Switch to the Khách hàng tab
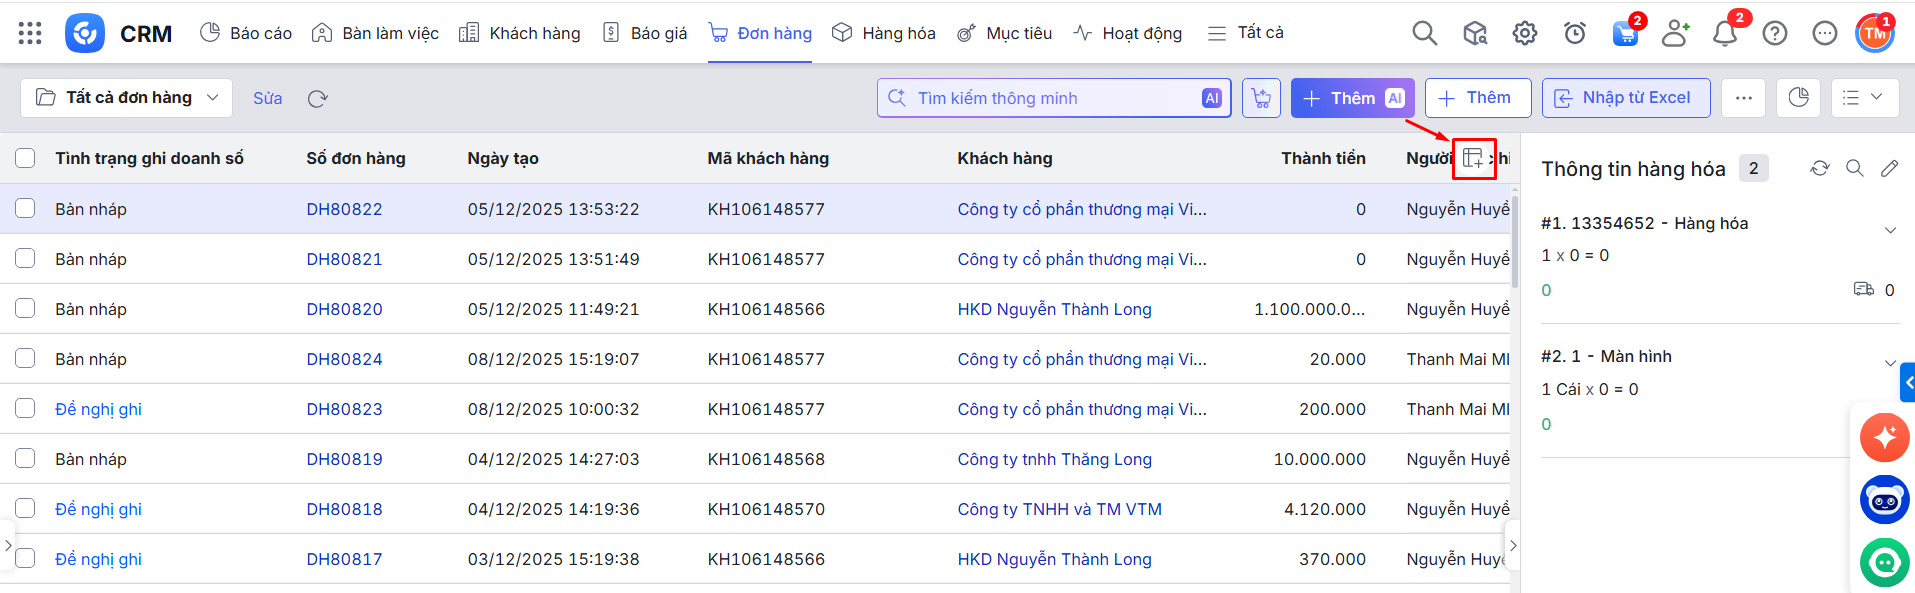The width and height of the screenshot is (1915, 593). click(x=520, y=33)
